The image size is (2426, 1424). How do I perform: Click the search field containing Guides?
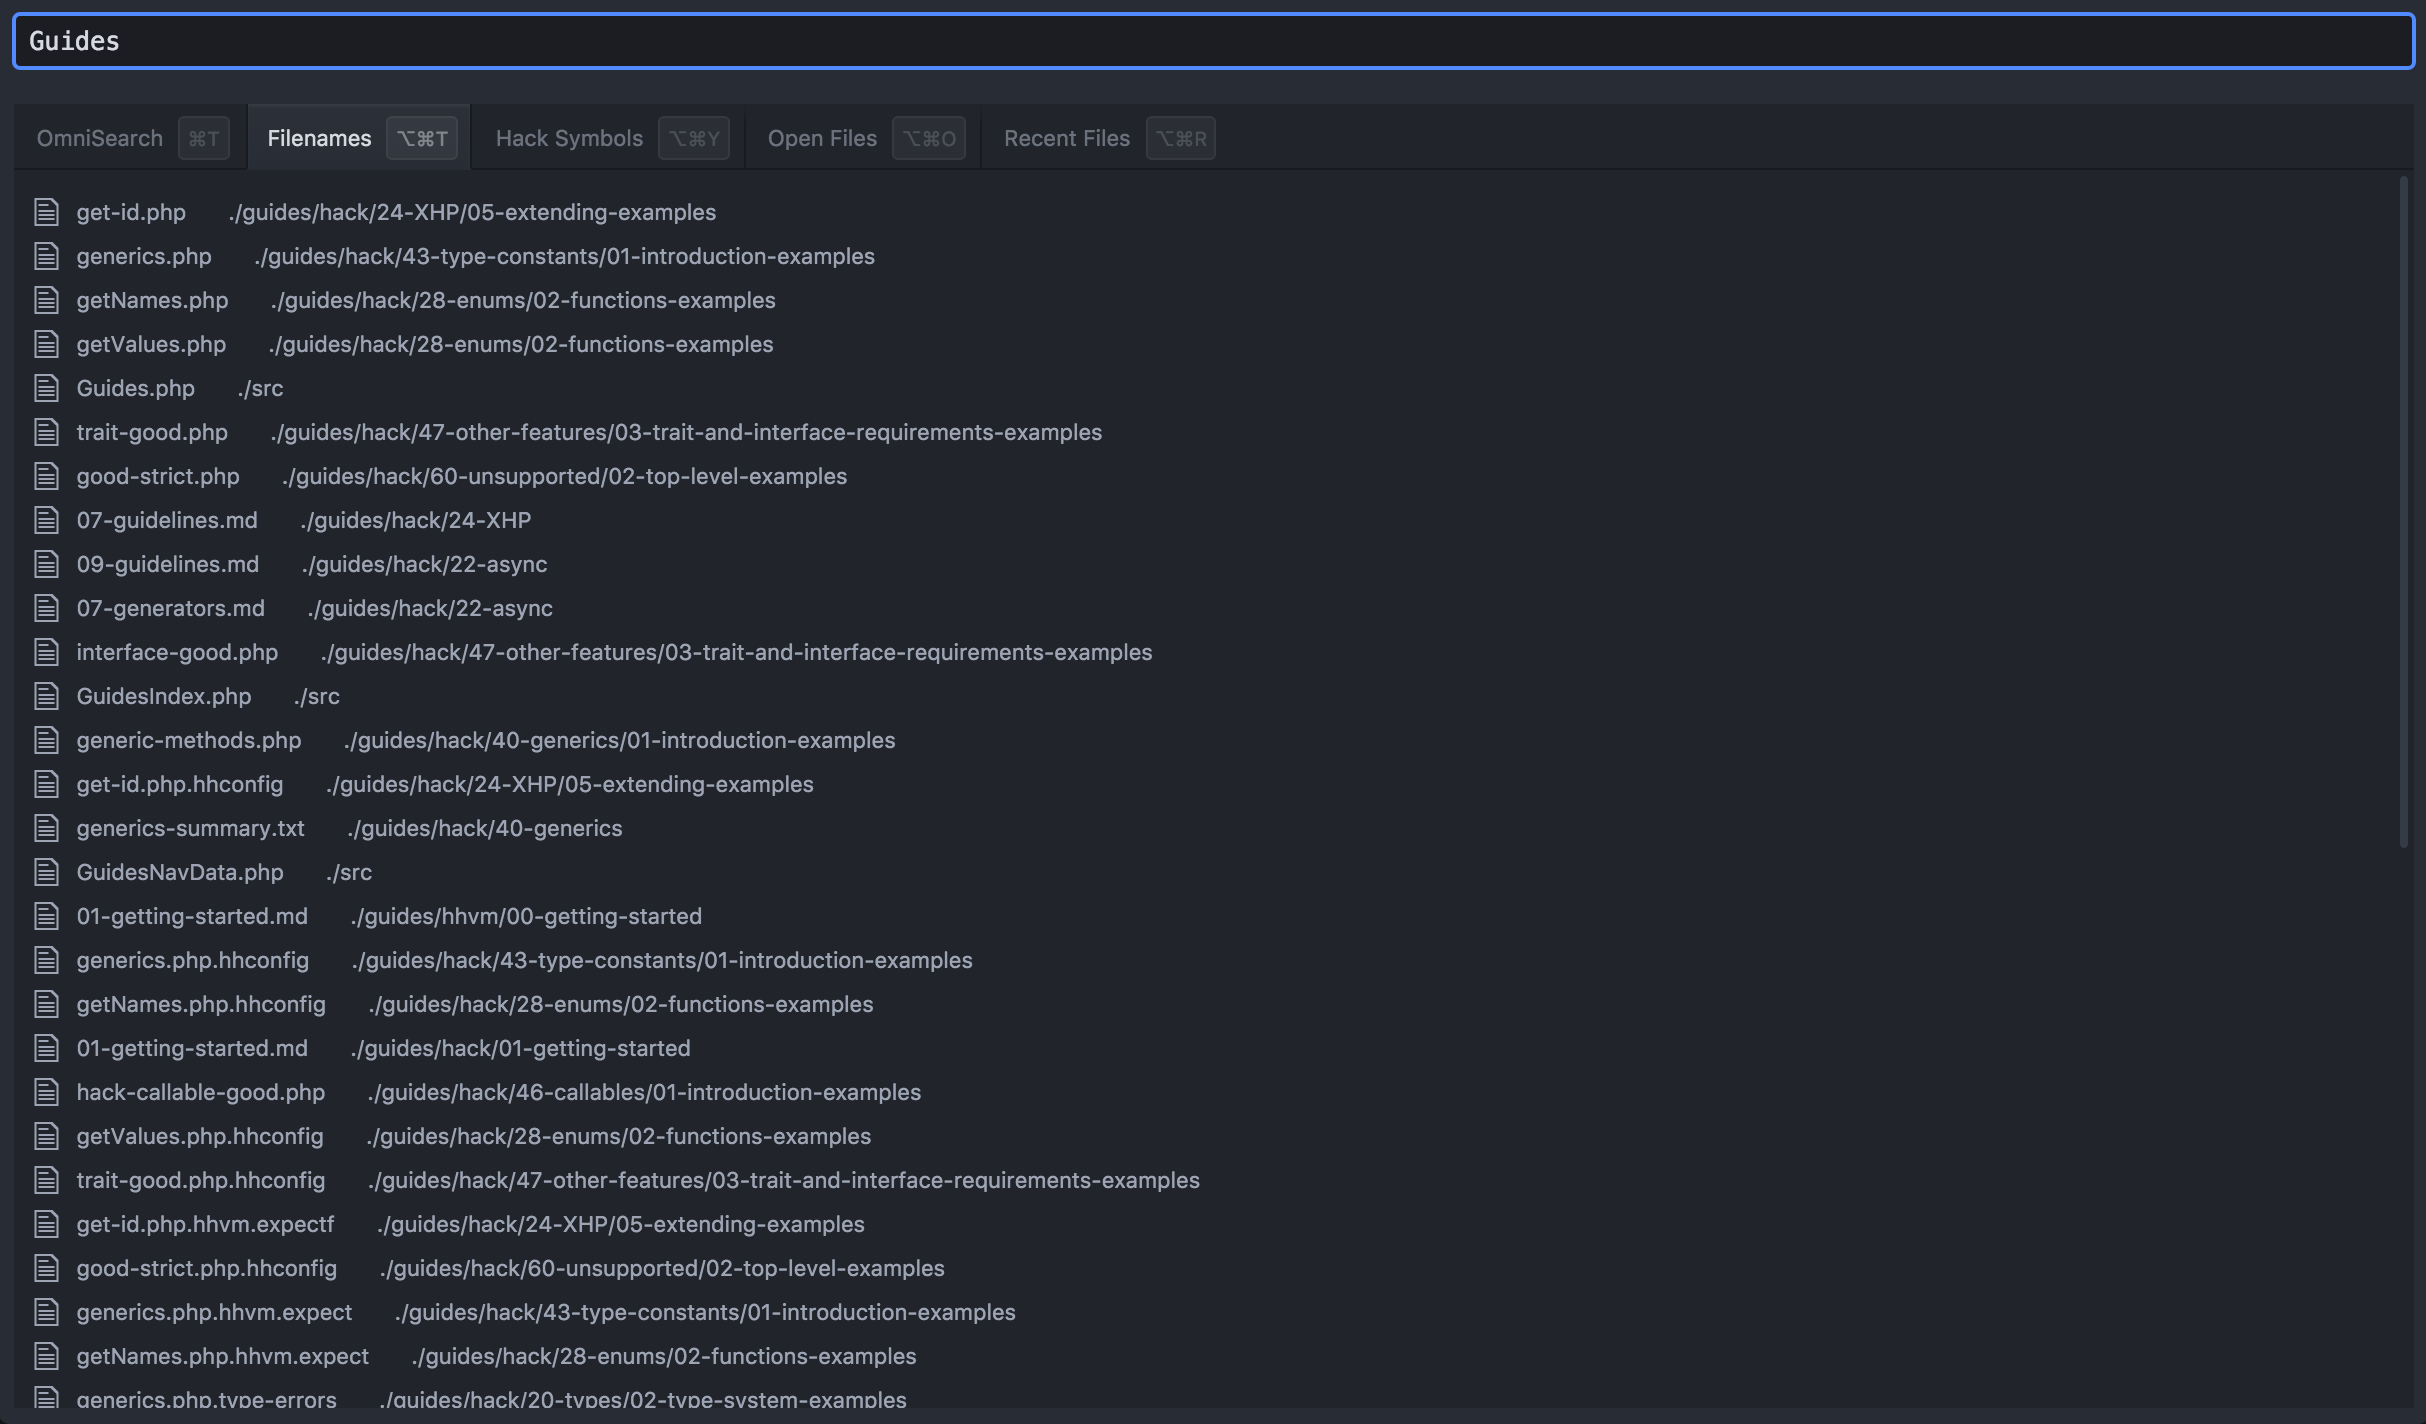[1213, 41]
